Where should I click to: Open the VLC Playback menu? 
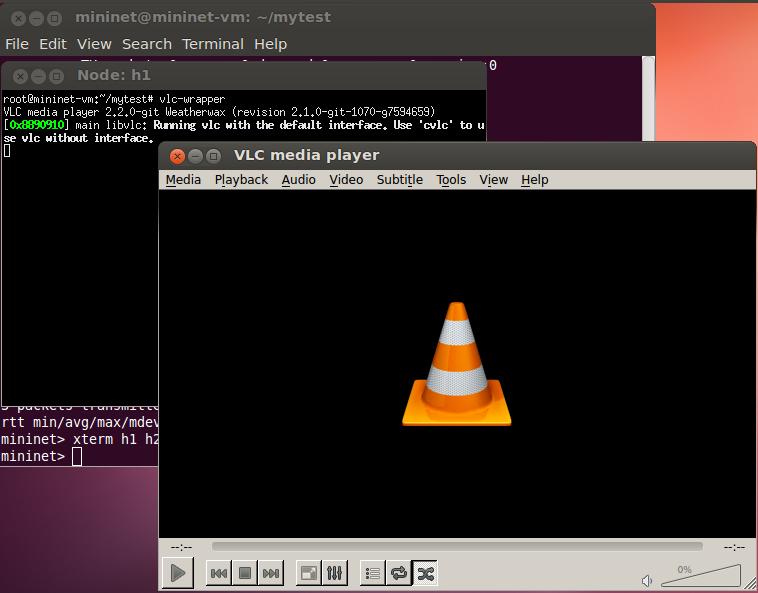click(x=241, y=180)
